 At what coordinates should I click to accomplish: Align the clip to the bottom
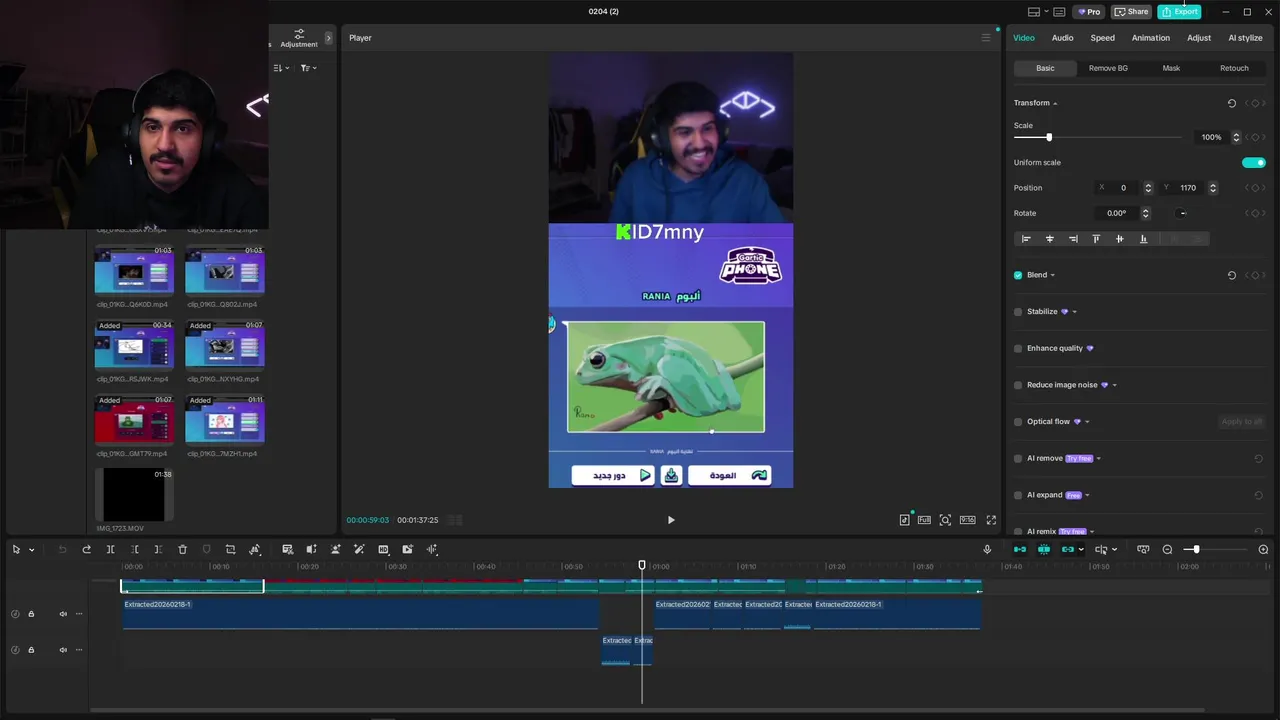click(1143, 239)
